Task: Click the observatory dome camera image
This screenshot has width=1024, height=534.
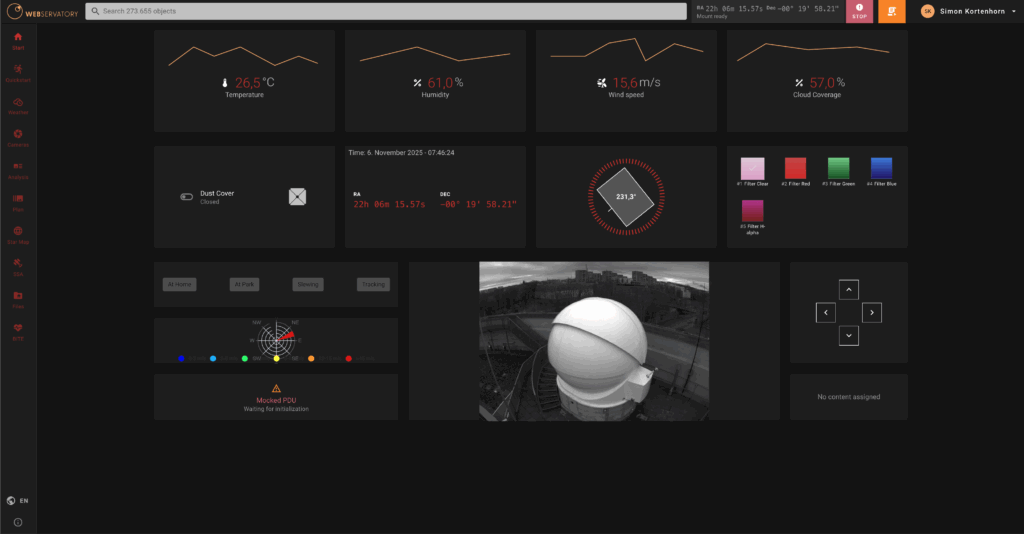Action: point(594,340)
